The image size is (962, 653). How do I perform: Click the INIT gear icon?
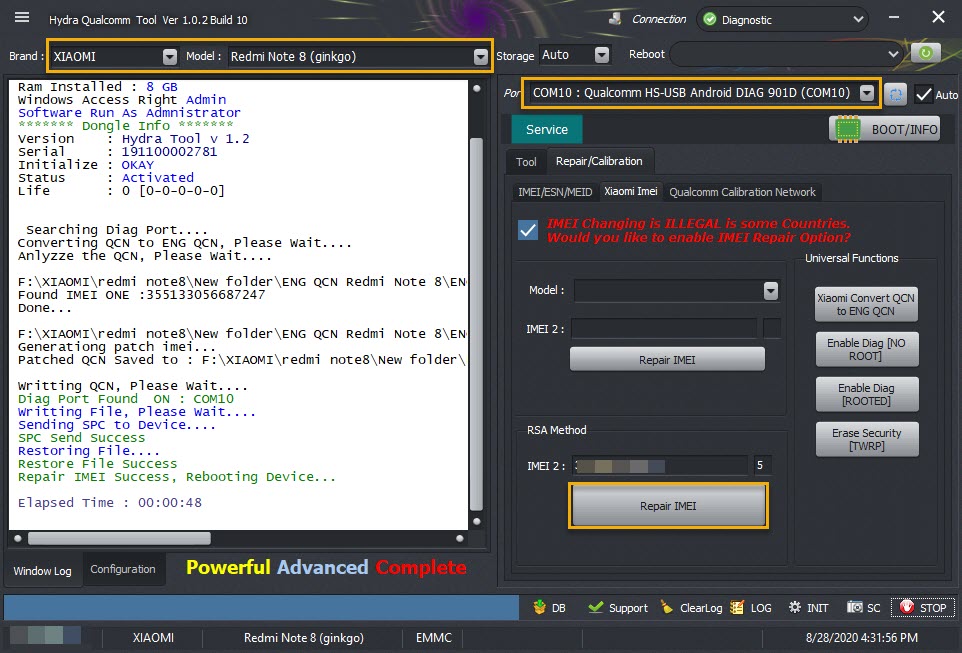tap(795, 607)
